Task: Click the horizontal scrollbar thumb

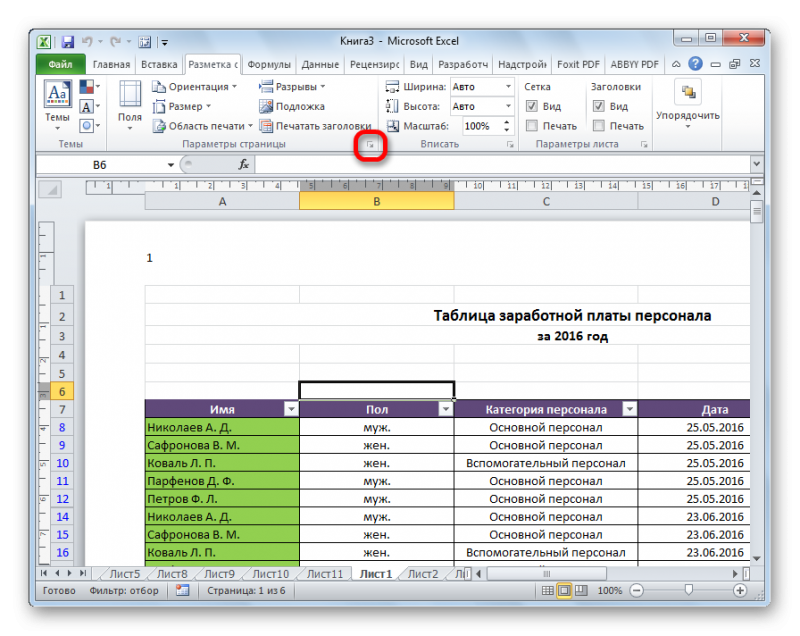Action: [x=546, y=574]
